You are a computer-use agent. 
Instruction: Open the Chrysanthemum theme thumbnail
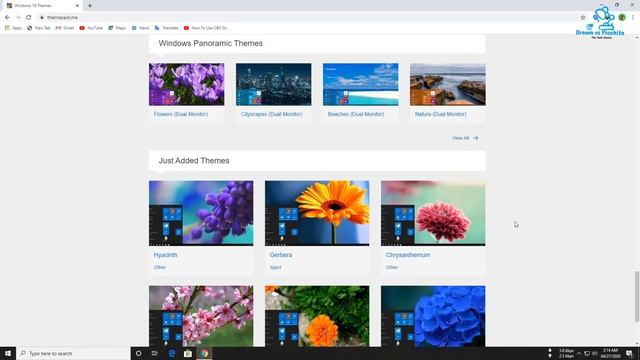click(433, 213)
